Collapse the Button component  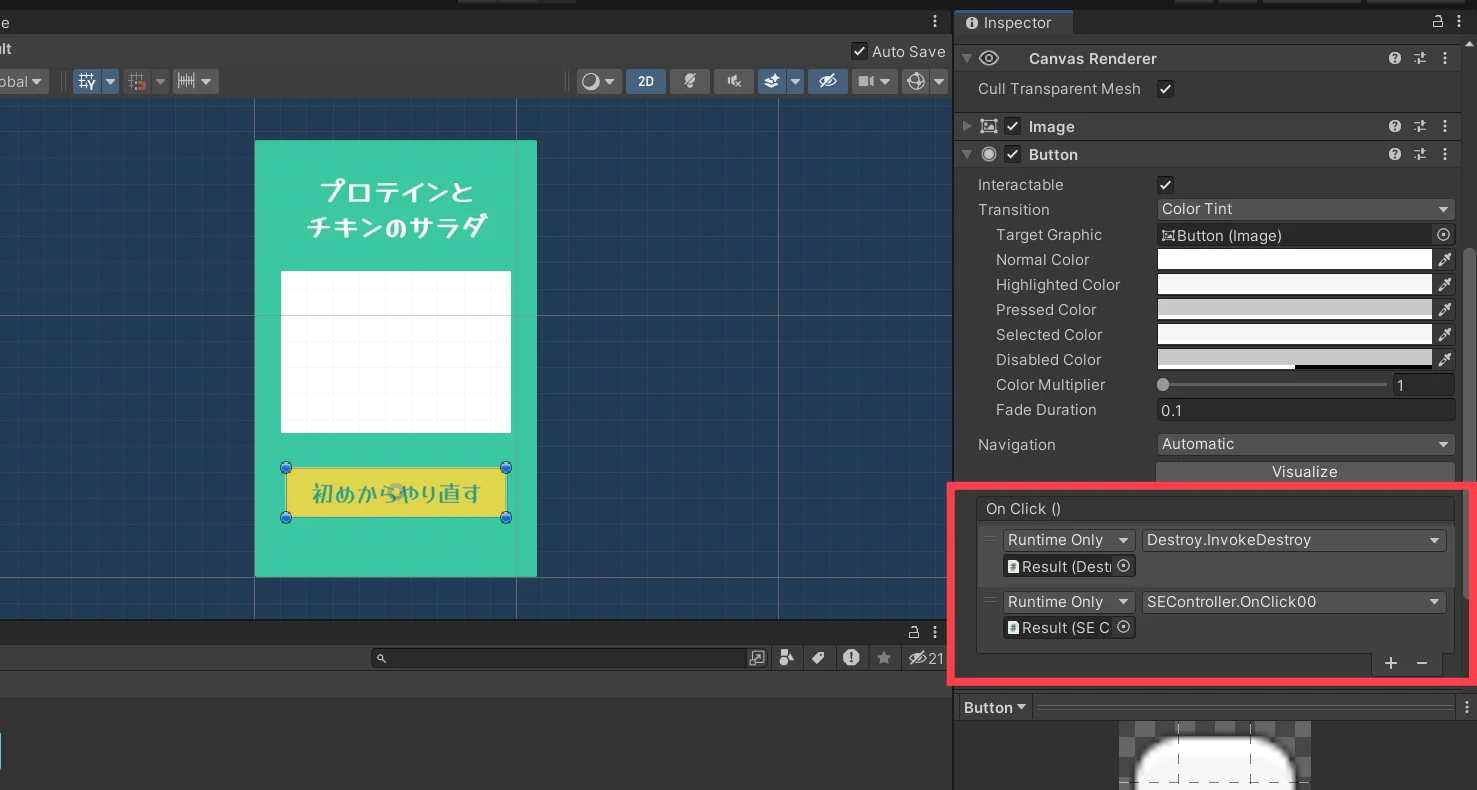[967, 155]
